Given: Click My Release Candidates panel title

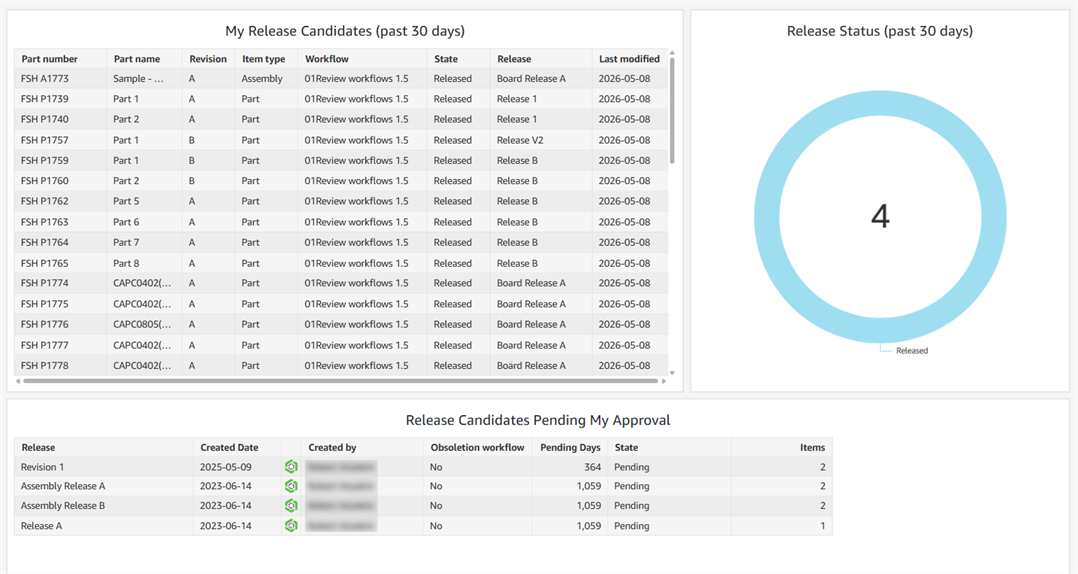Looking at the screenshot, I should pos(345,31).
